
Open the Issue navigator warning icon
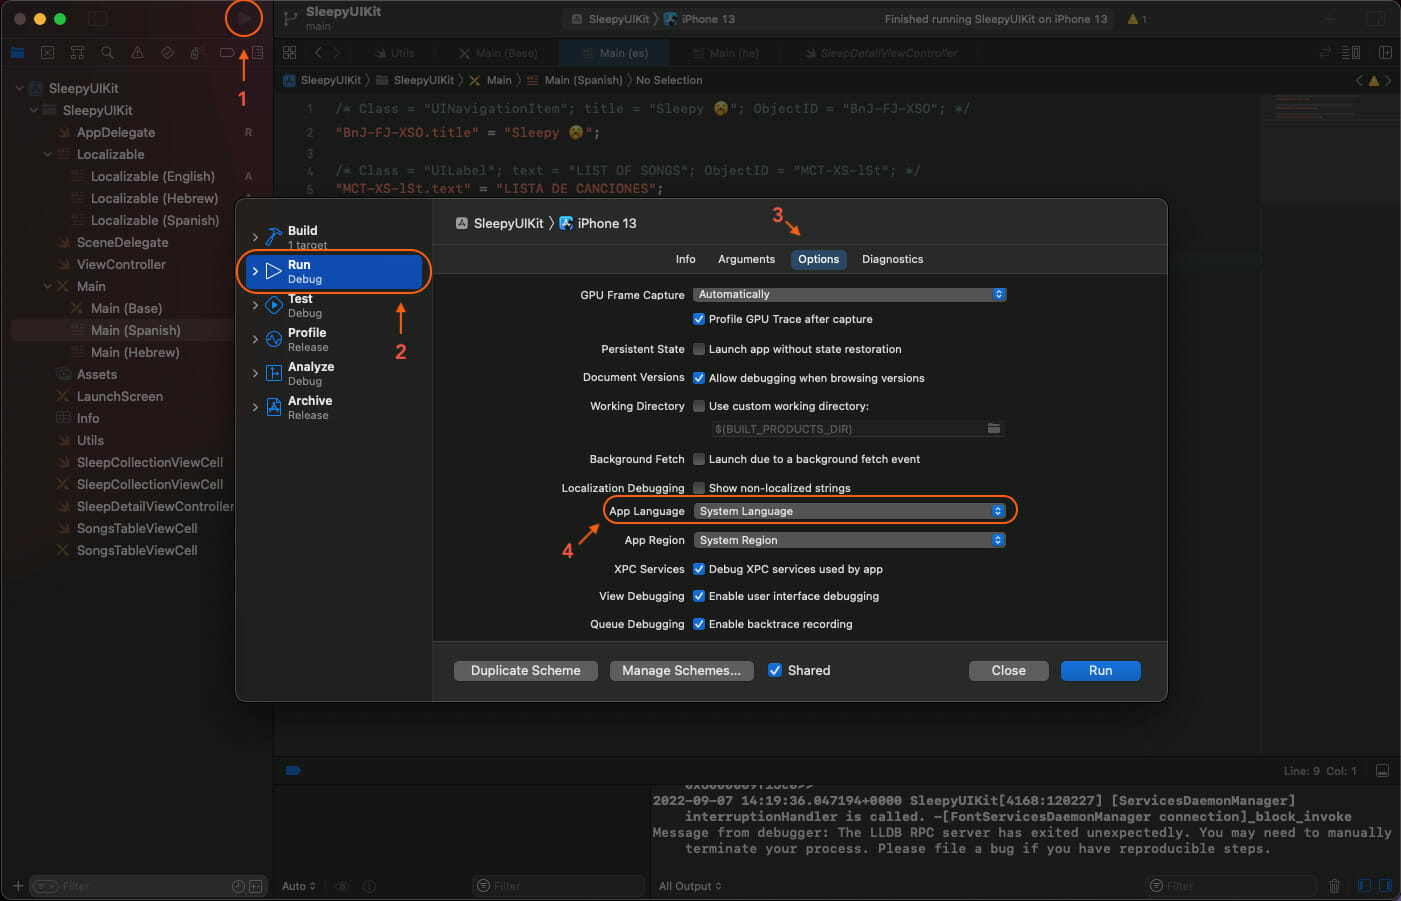point(137,53)
